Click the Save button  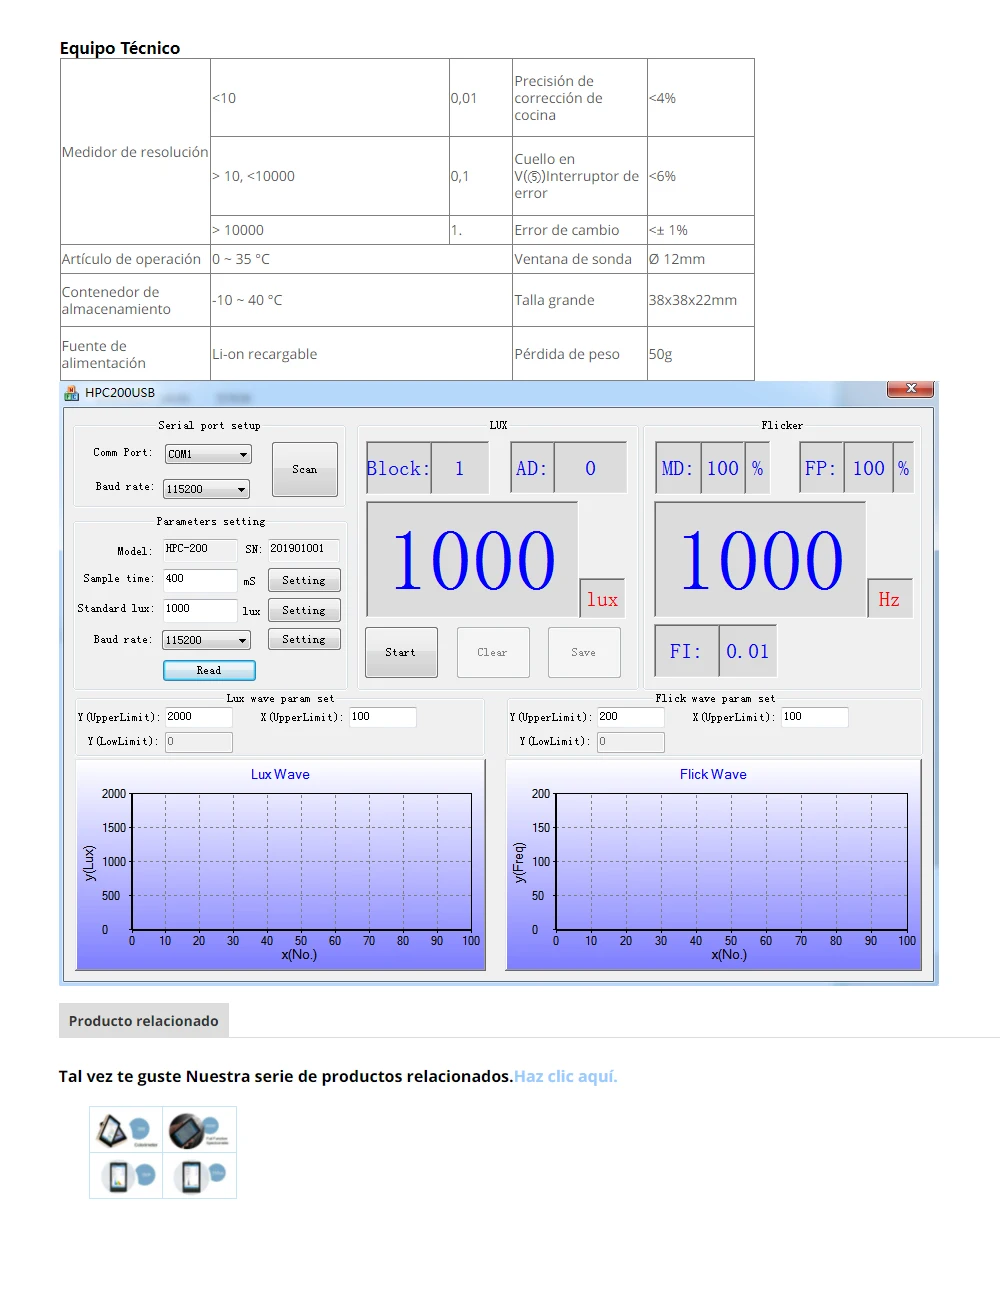[x=584, y=652]
